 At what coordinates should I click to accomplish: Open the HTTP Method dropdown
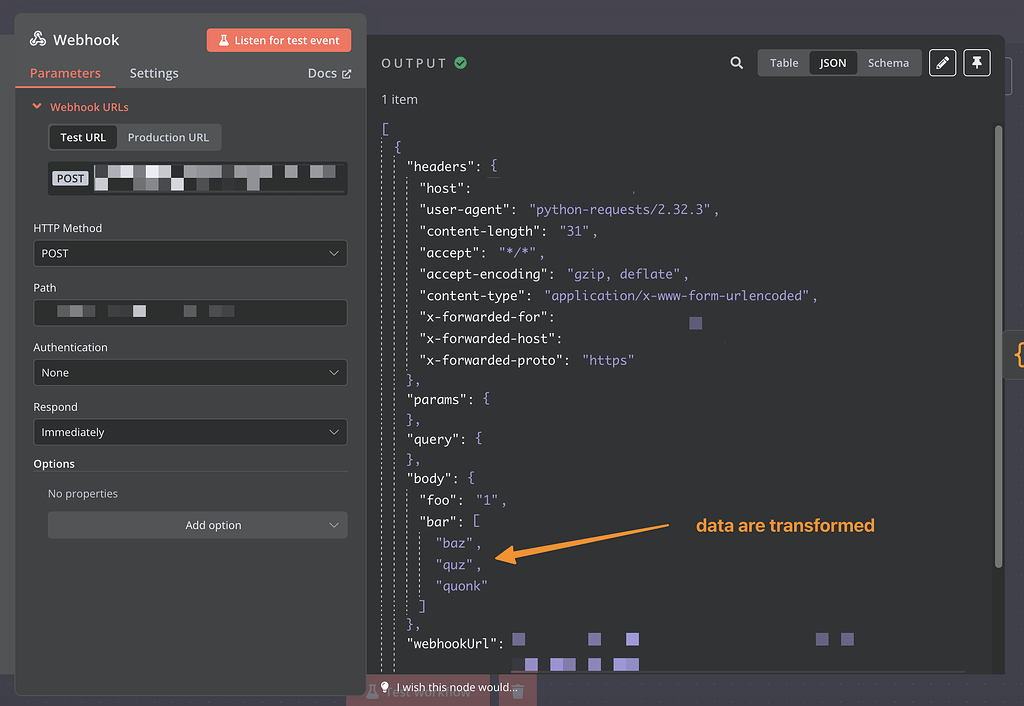(x=190, y=253)
